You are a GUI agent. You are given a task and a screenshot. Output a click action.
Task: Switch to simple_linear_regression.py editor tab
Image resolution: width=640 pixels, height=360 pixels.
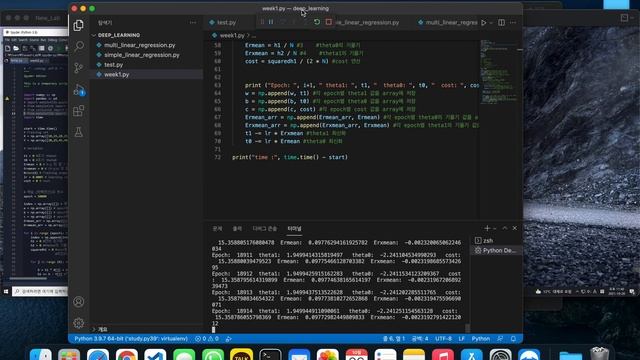[x=367, y=22]
